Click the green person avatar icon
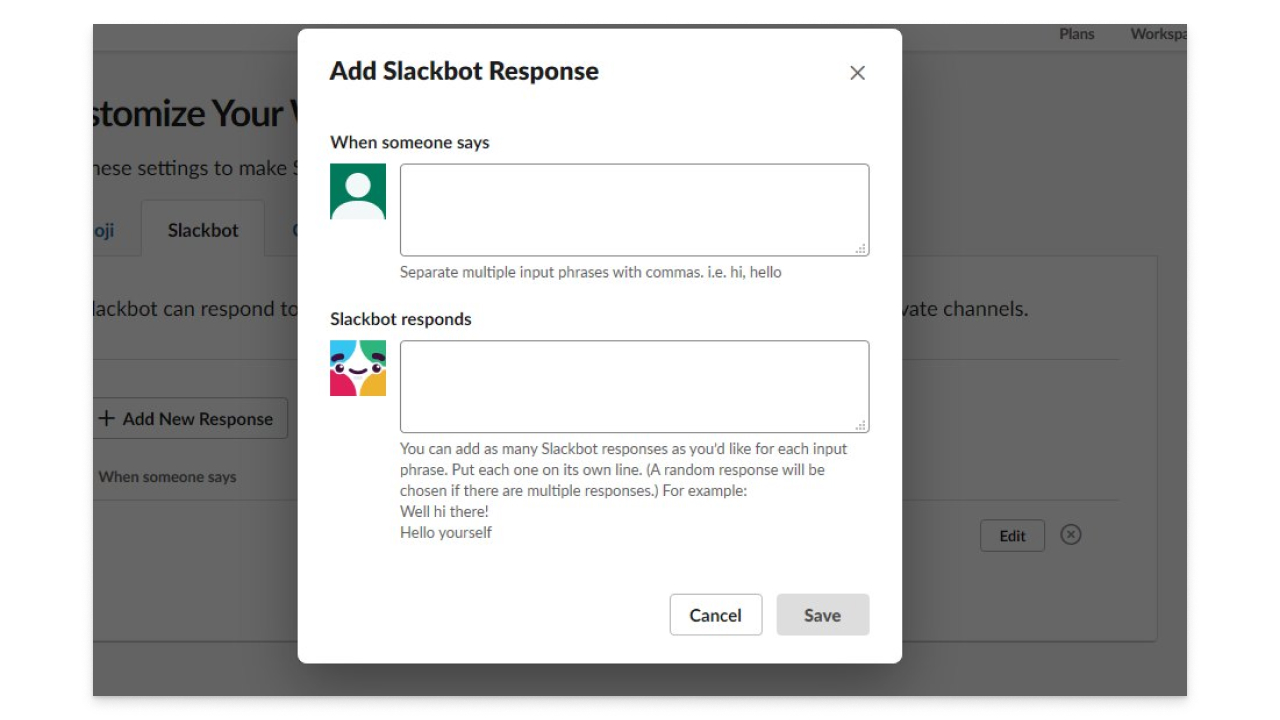 358,189
